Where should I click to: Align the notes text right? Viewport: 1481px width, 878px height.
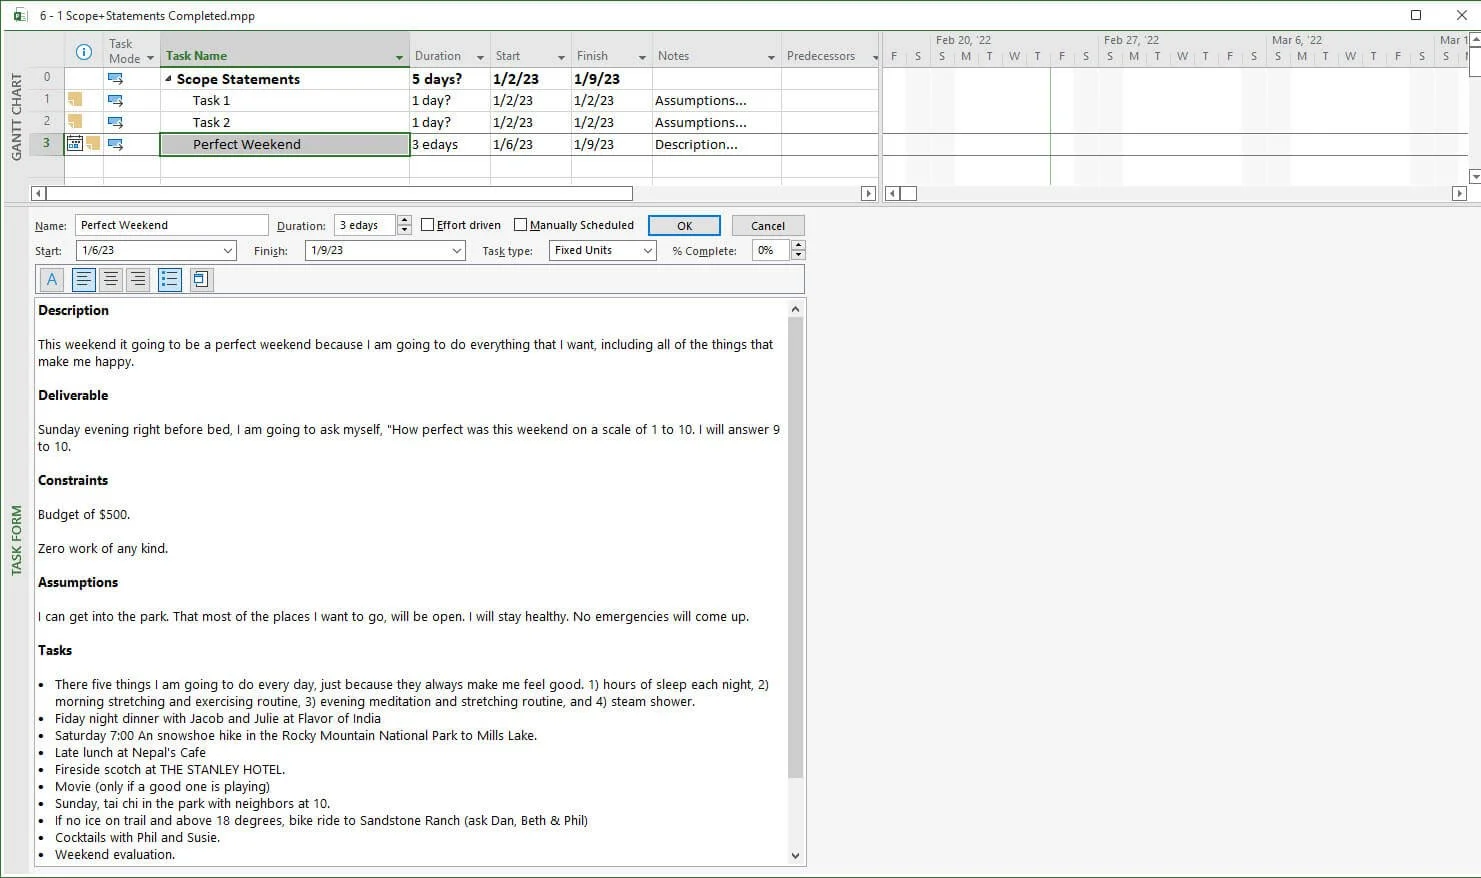pyautogui.click(x=137, y=279)
